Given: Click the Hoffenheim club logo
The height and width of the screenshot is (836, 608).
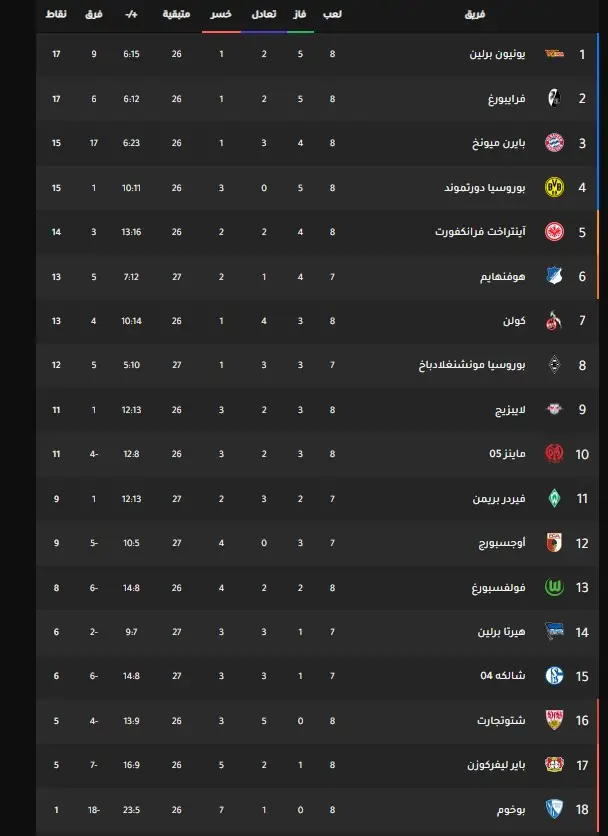Looking at the screenshot, I should (x=553, y=276).
